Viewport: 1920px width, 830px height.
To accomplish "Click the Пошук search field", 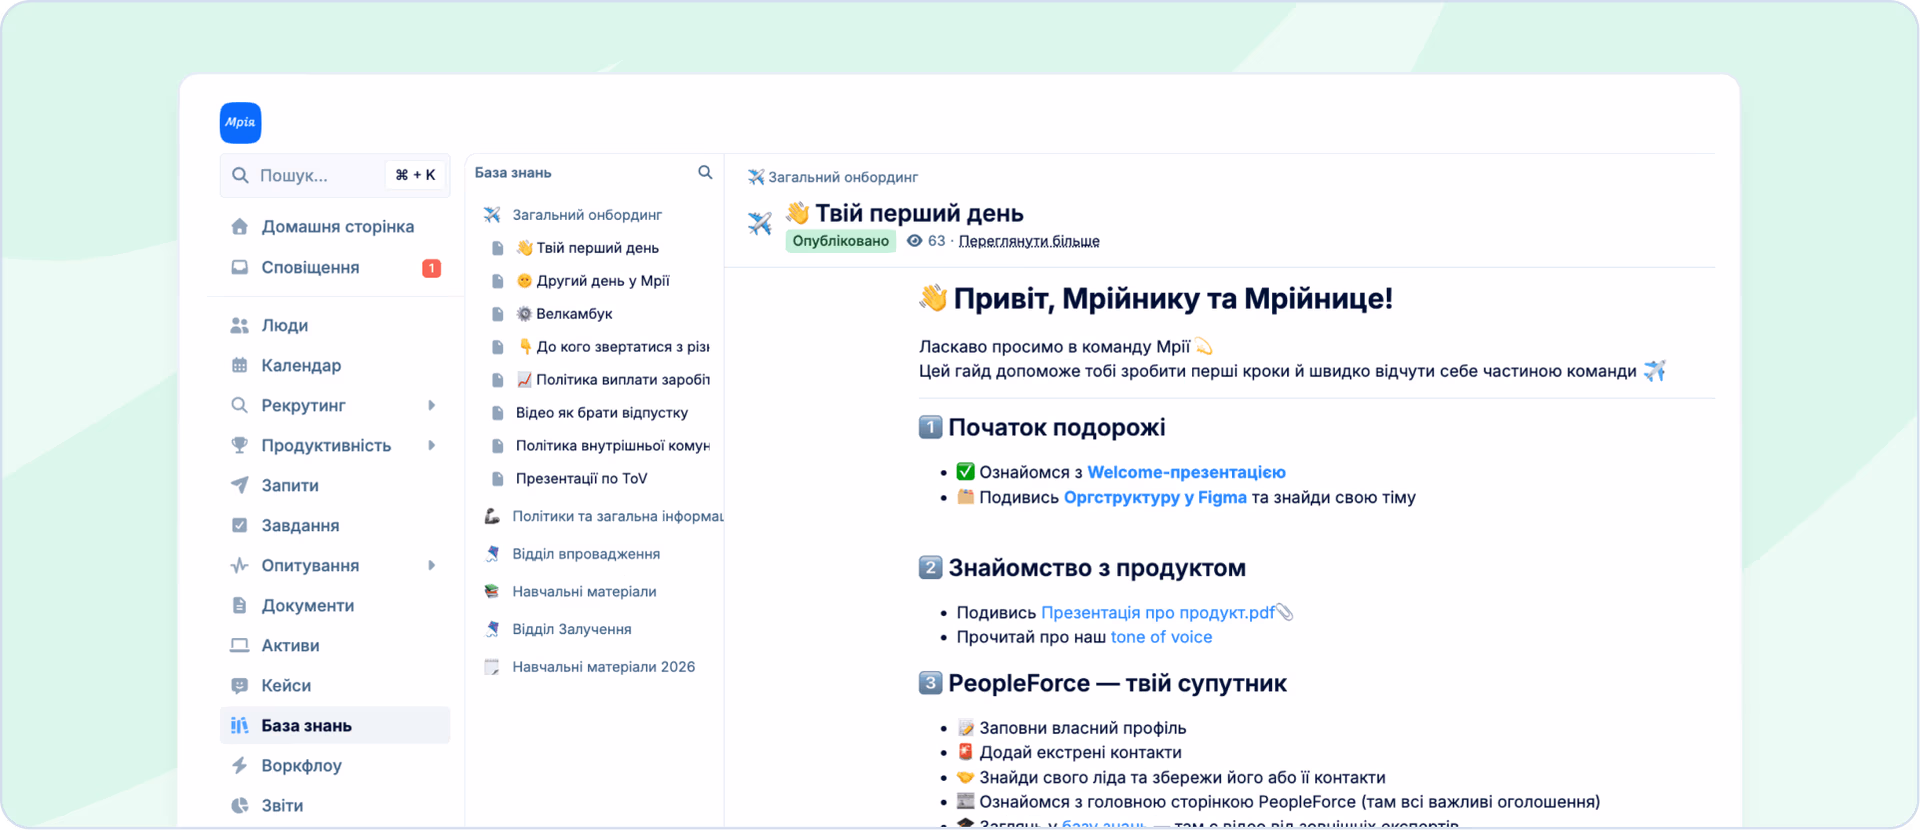I will click(x=335, y=175).
